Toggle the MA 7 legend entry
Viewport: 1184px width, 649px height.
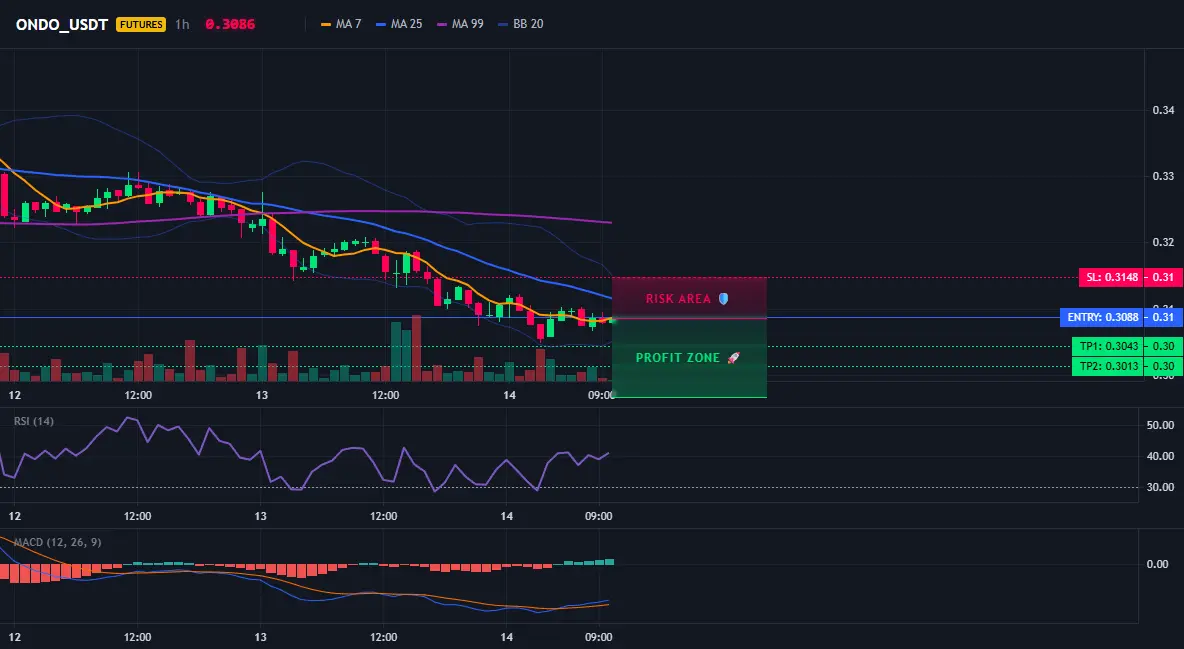tap(341, 24)
